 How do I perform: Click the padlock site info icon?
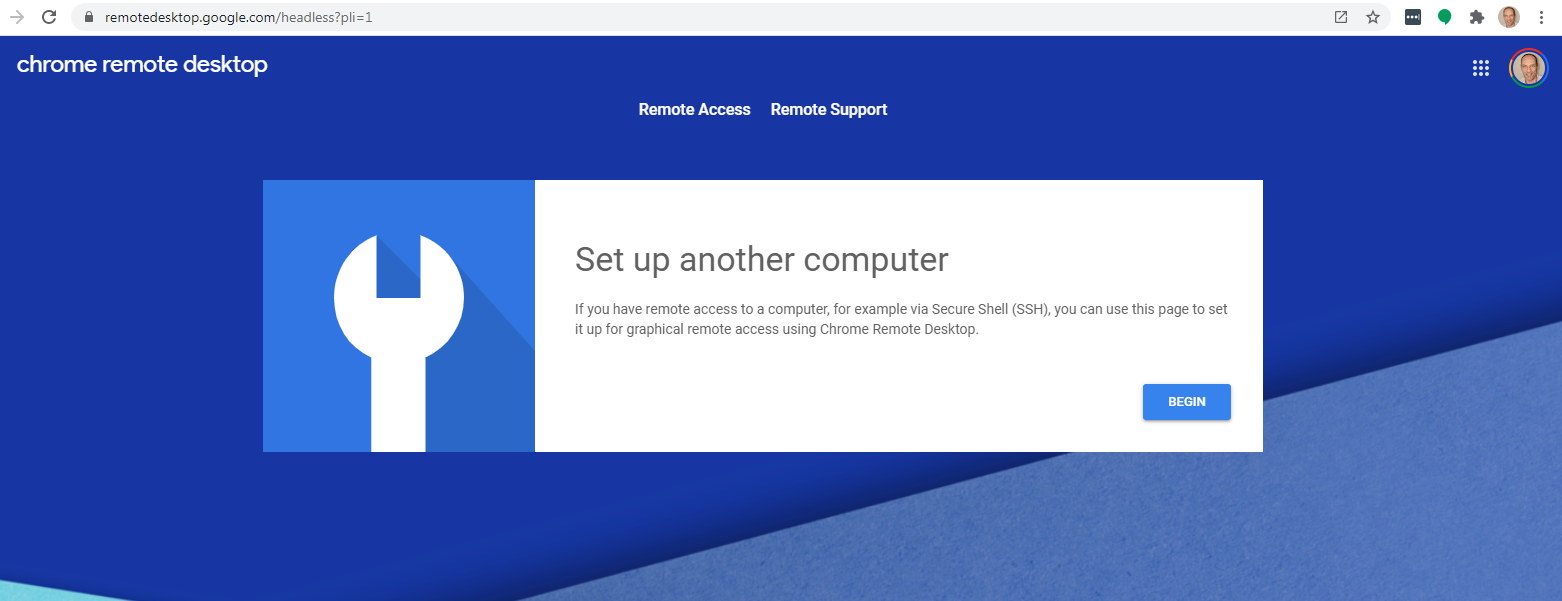coord(88,17)
